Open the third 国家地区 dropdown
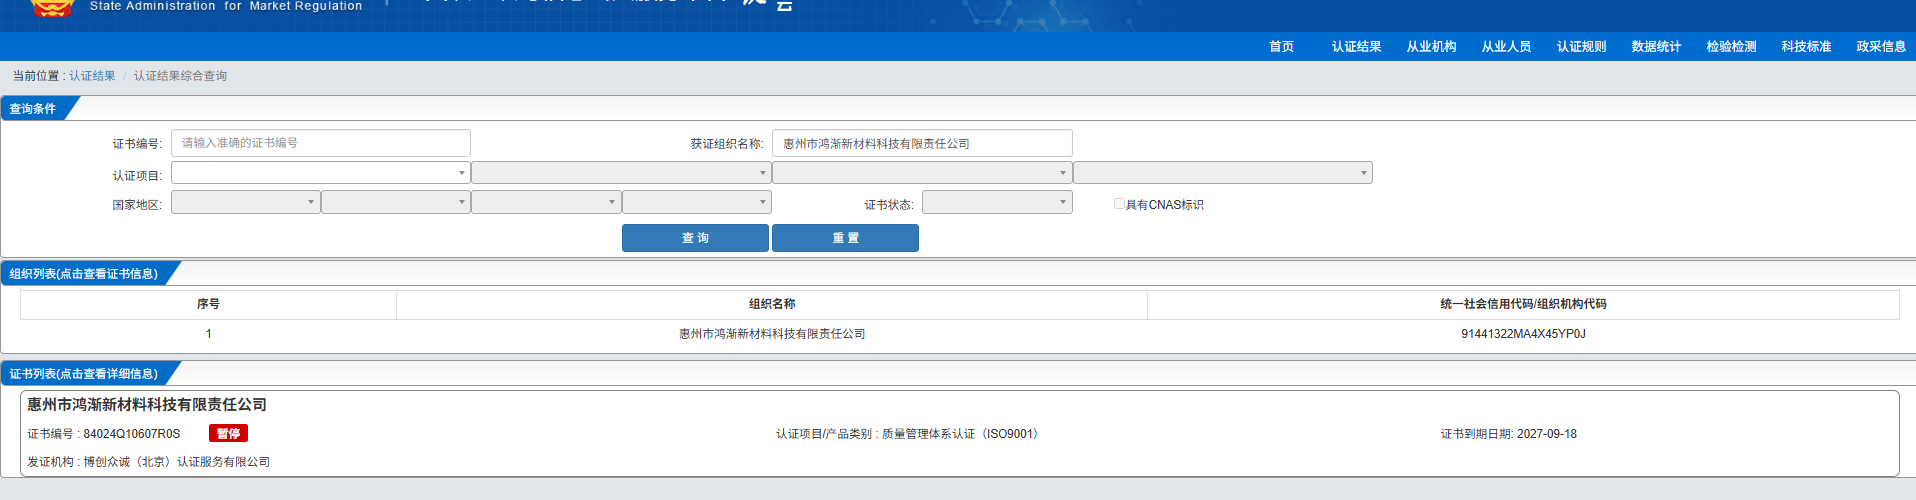 (x=546, y=202)
